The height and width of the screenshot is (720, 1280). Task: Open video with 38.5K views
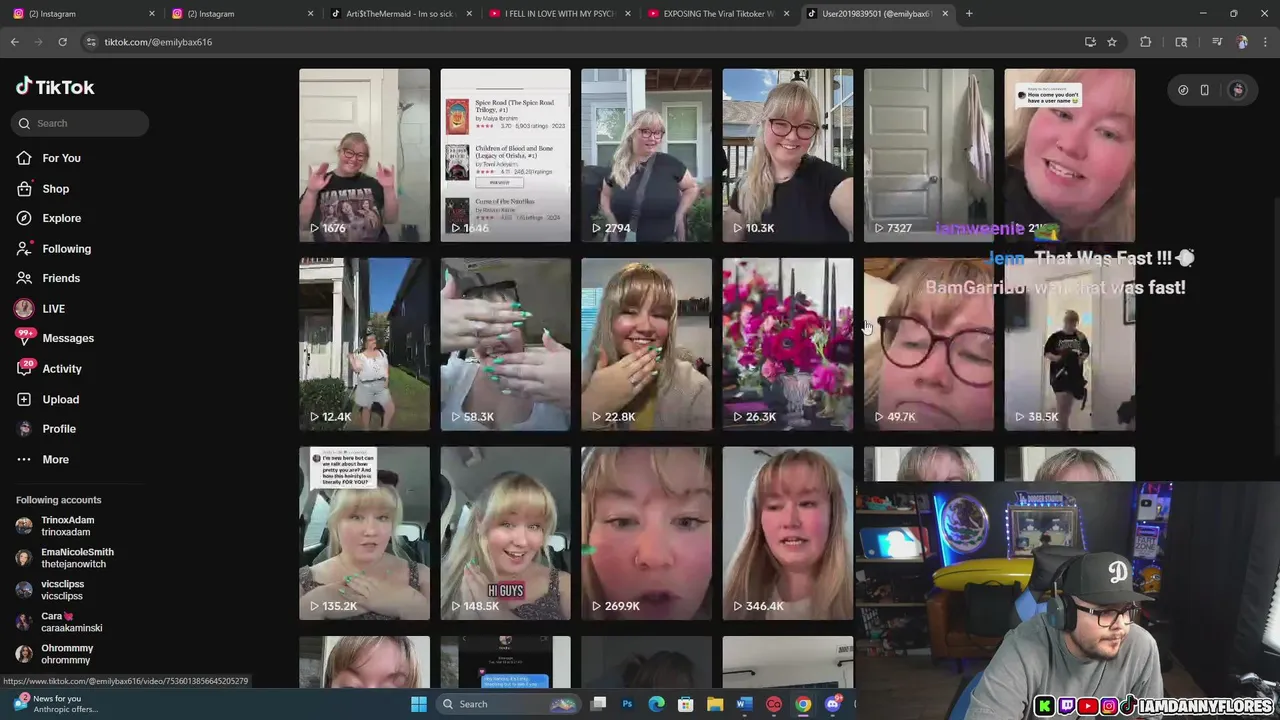click(1069, 344)
